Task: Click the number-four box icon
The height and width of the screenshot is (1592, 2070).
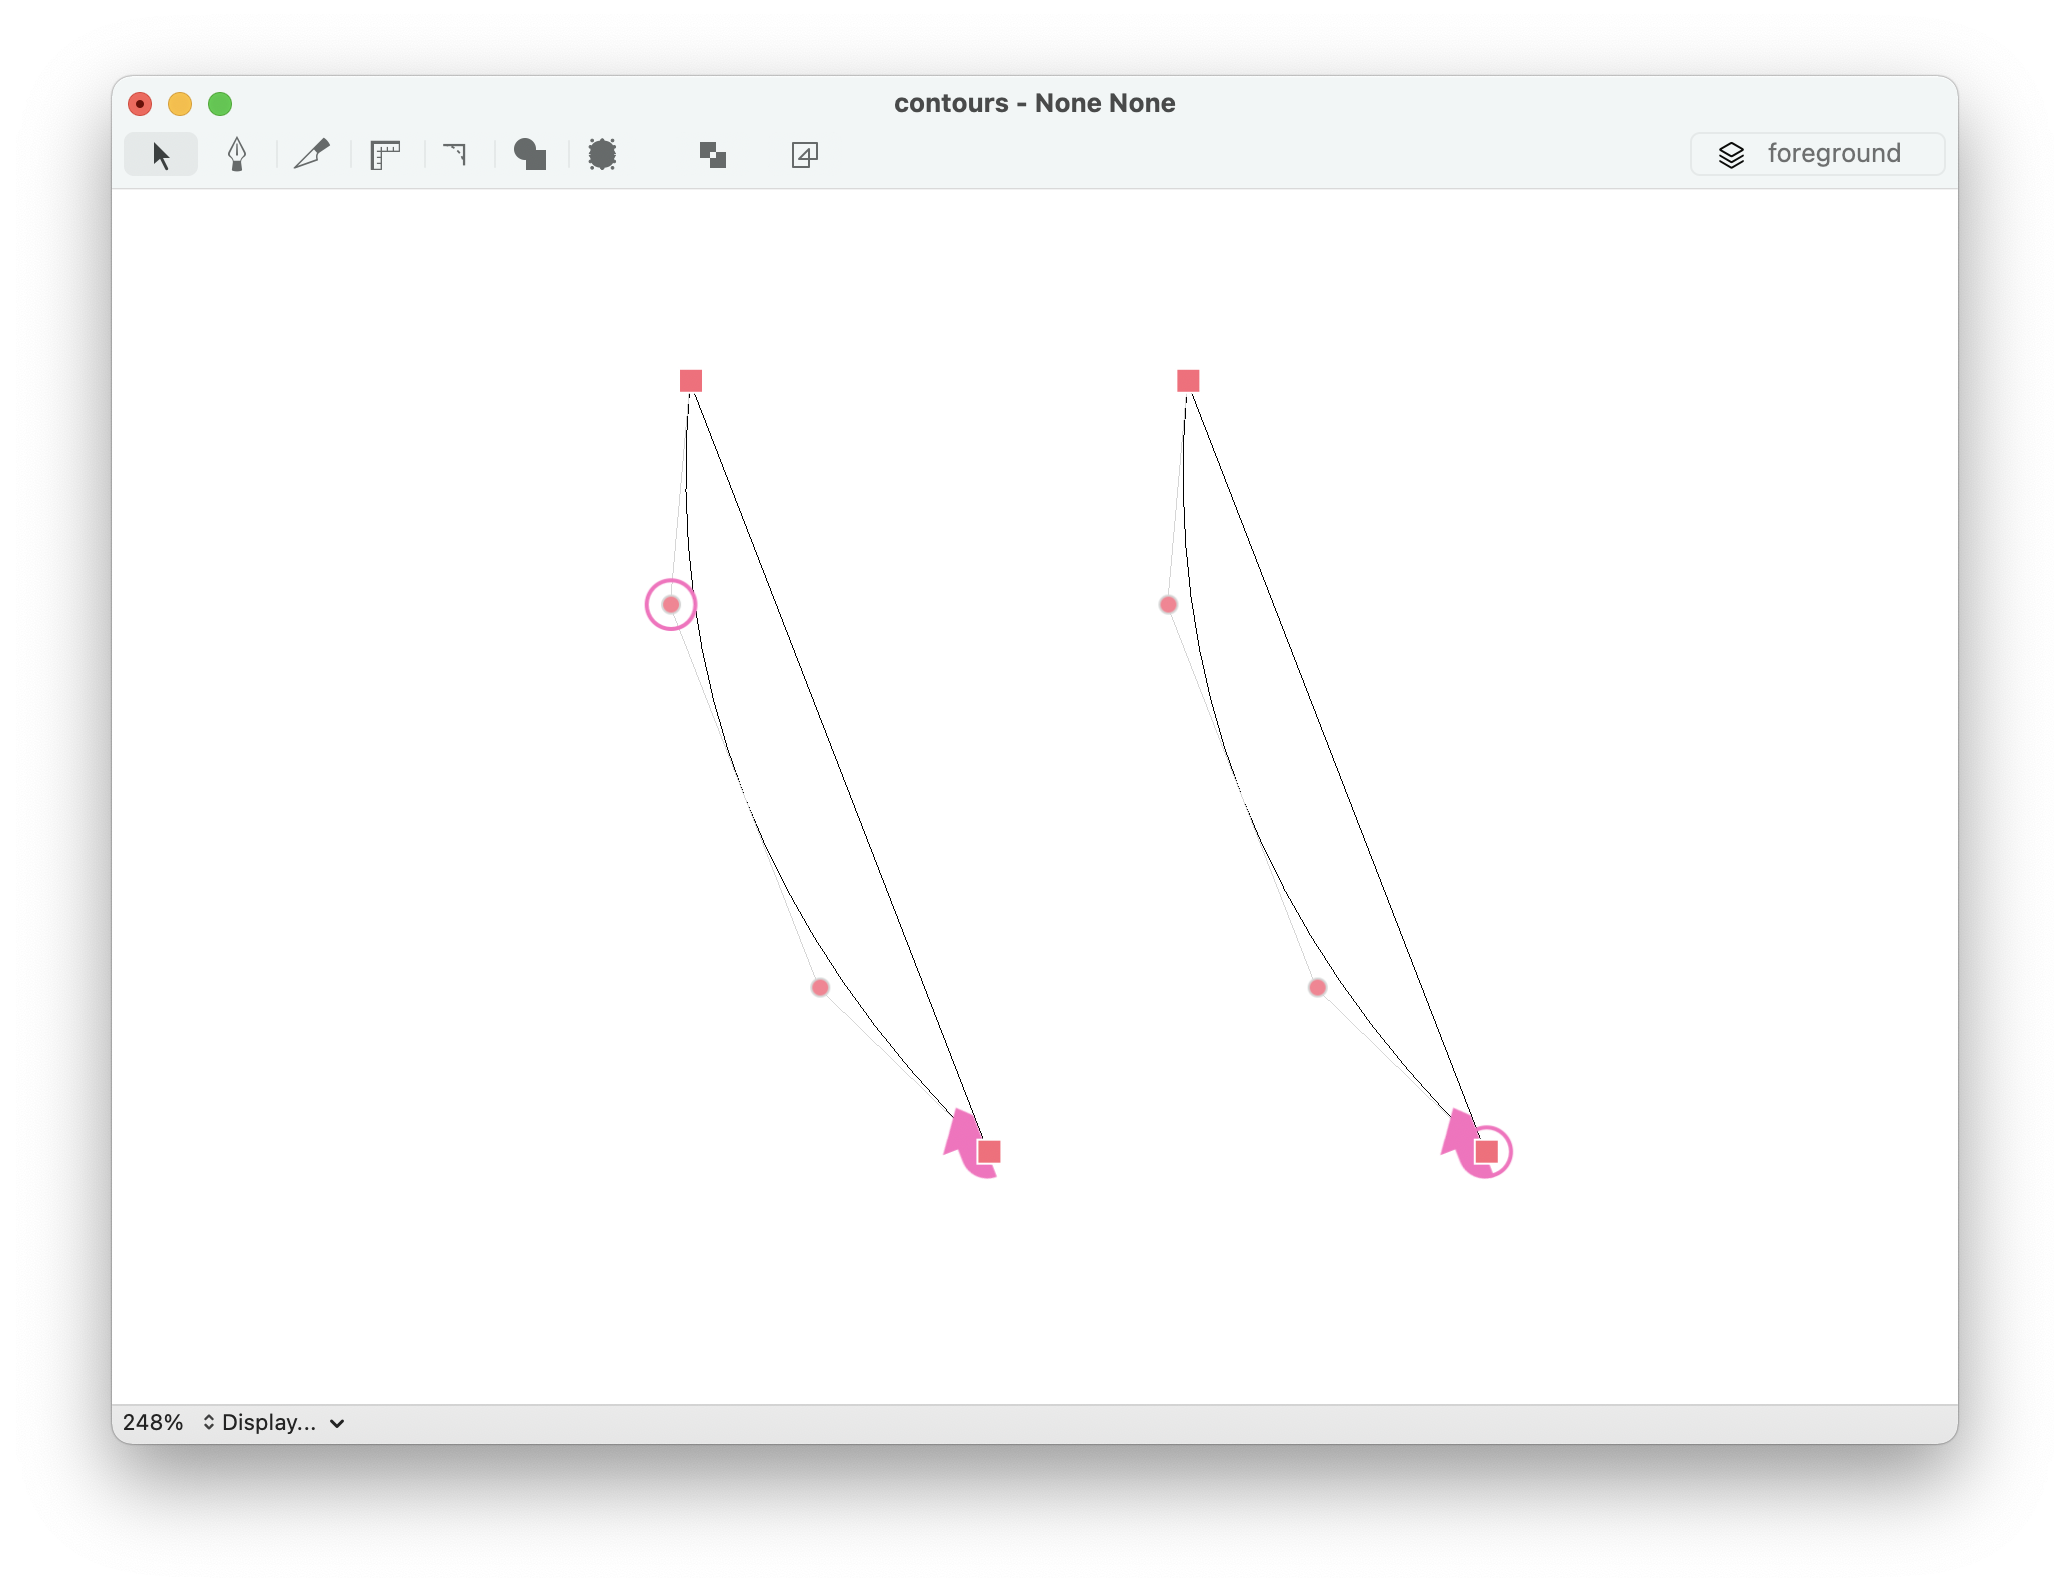Action: 805,155
